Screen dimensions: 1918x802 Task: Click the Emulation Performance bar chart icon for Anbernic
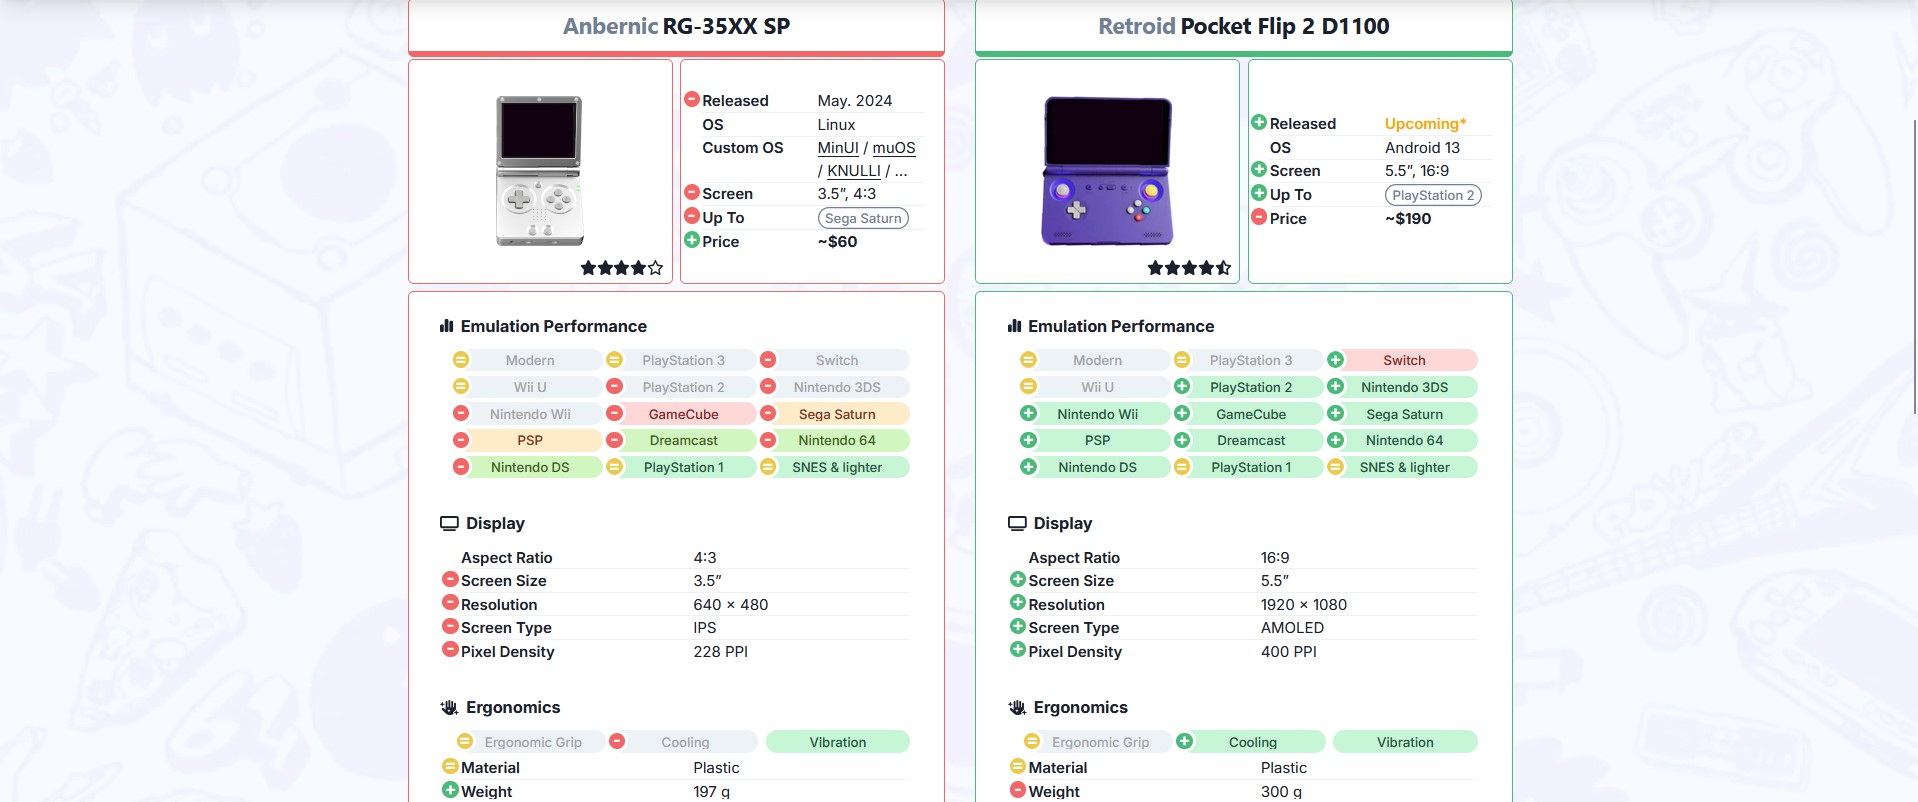pyautogui.click(x=447, y=326)
